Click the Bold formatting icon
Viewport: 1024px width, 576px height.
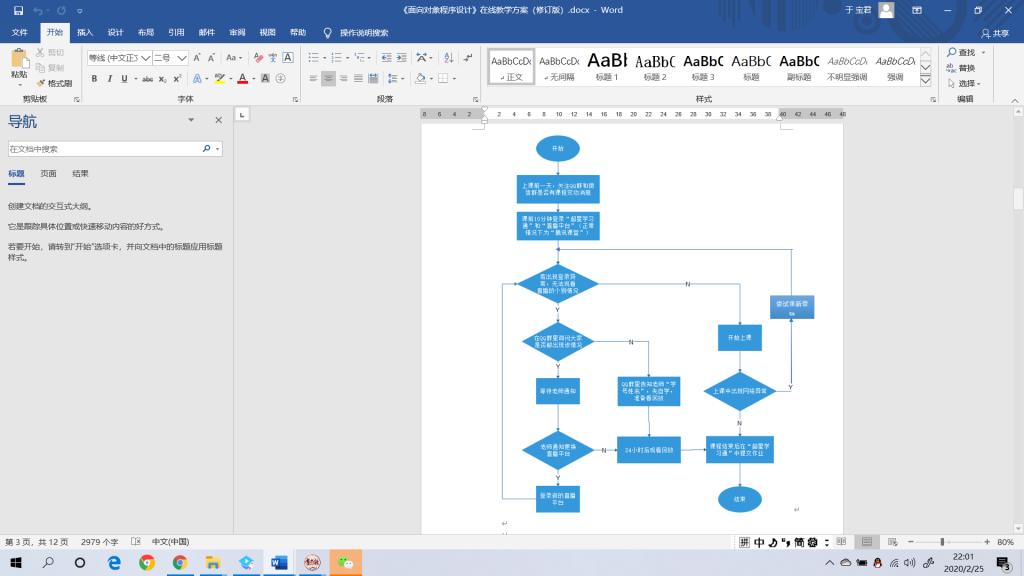(95, 78)
